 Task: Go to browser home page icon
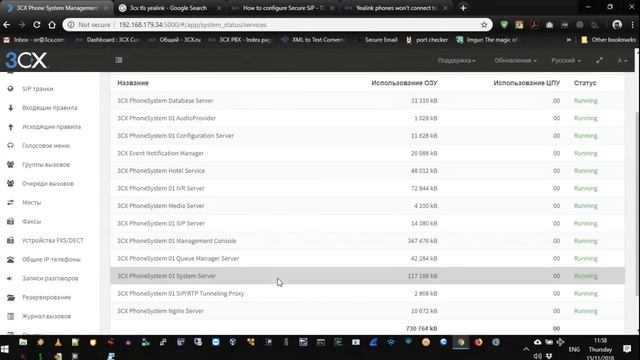tap(52, 25)
